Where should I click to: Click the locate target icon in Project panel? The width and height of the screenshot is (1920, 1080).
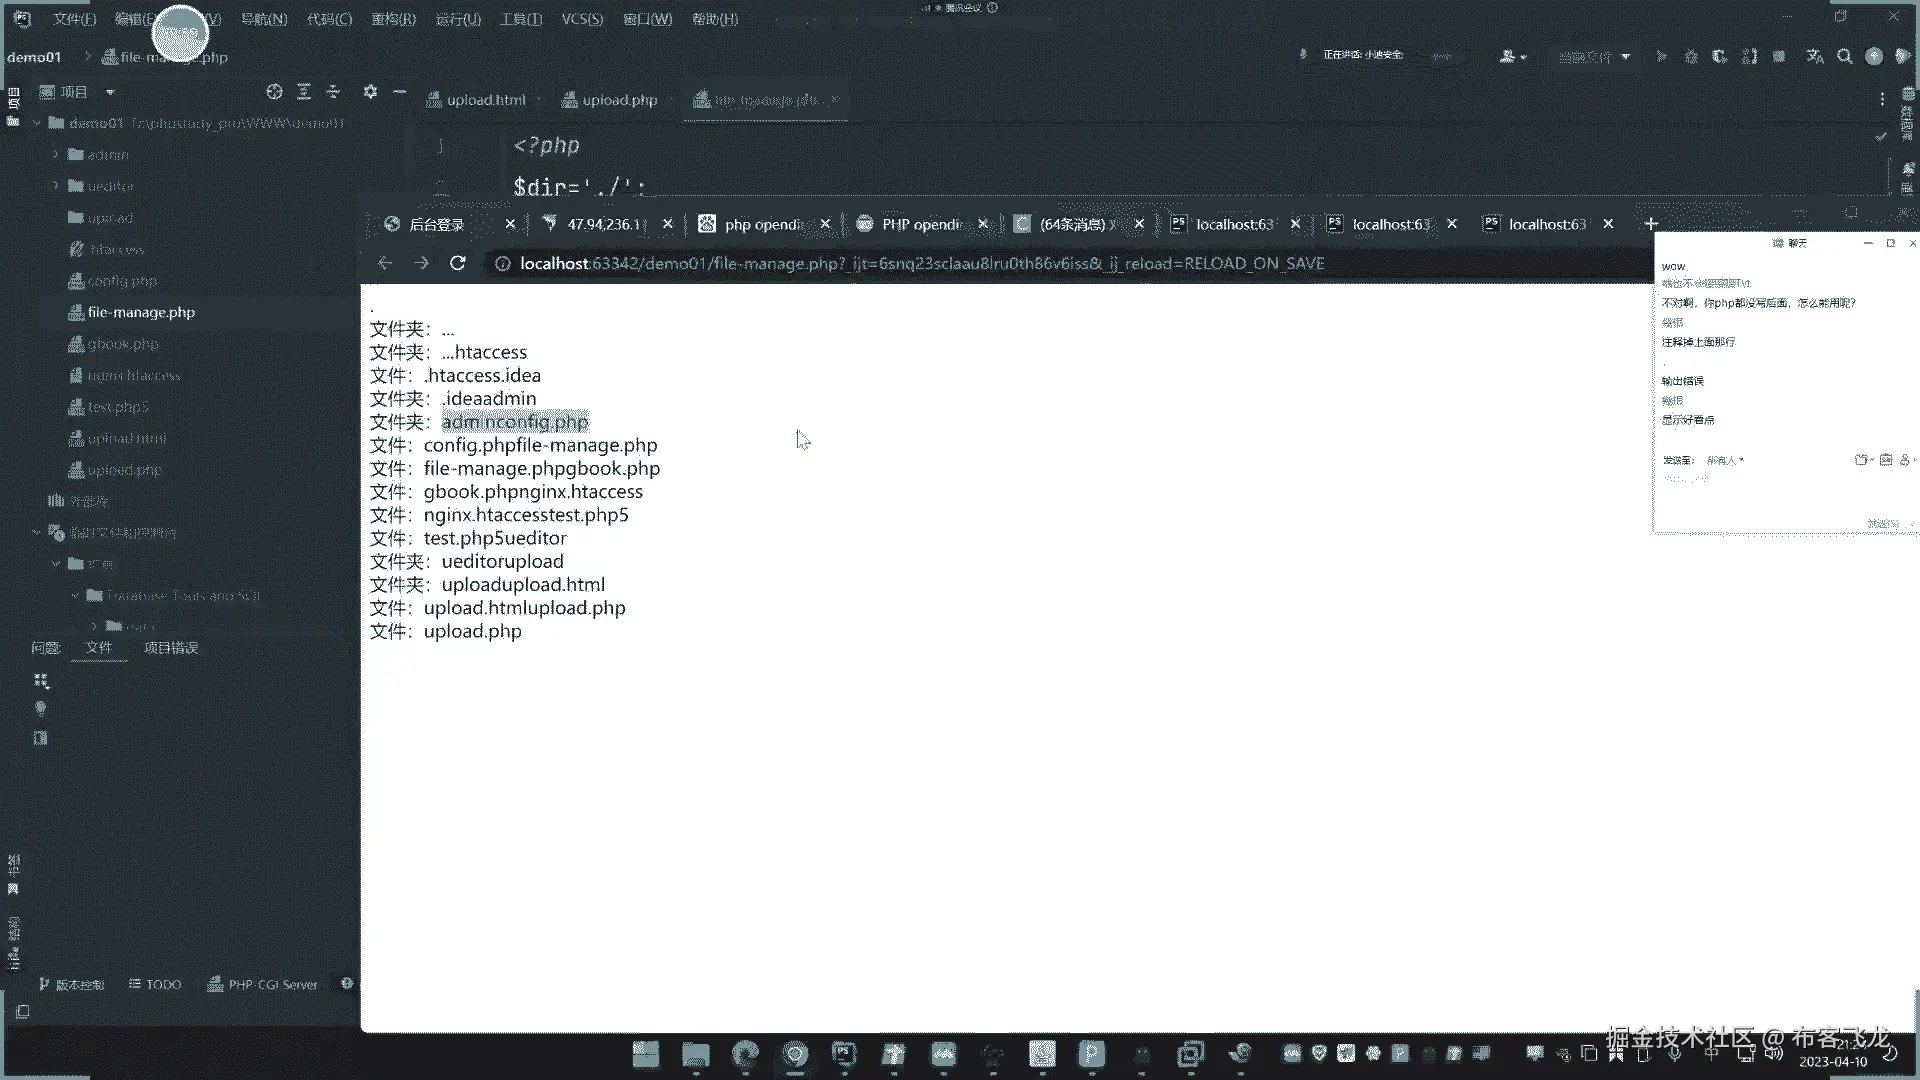coord(274,92)
